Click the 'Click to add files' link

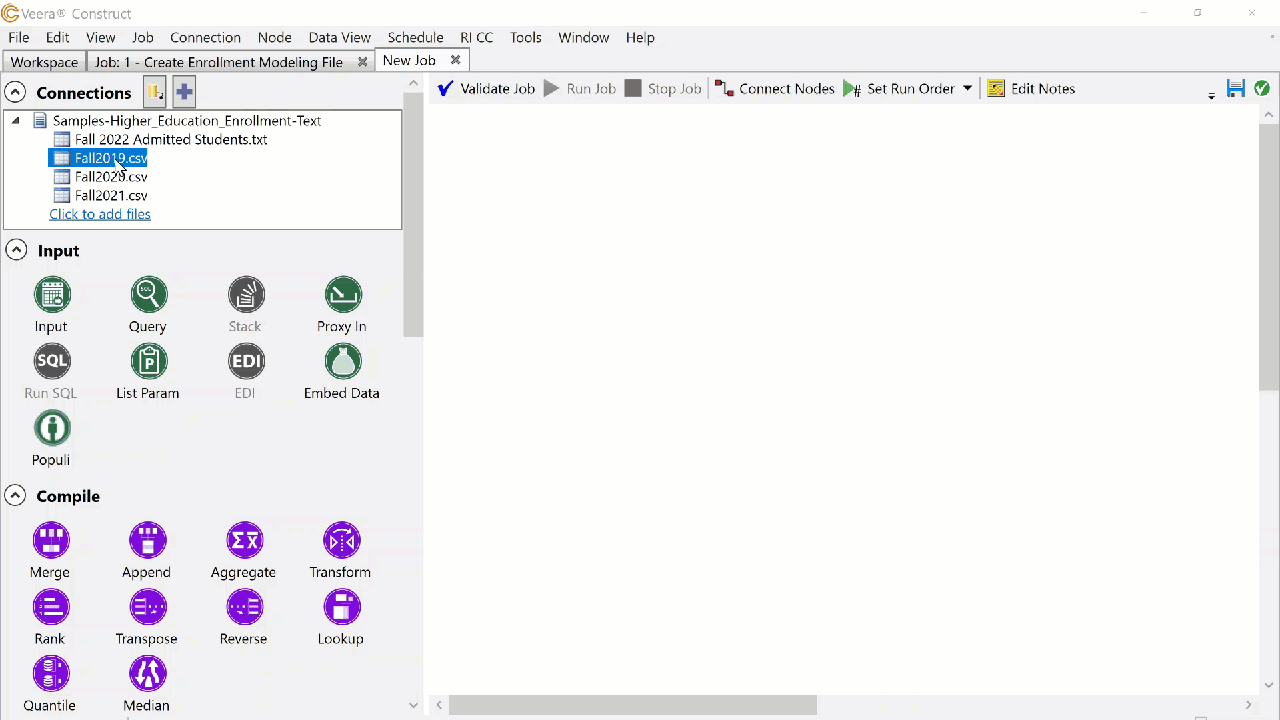point(100,214)
